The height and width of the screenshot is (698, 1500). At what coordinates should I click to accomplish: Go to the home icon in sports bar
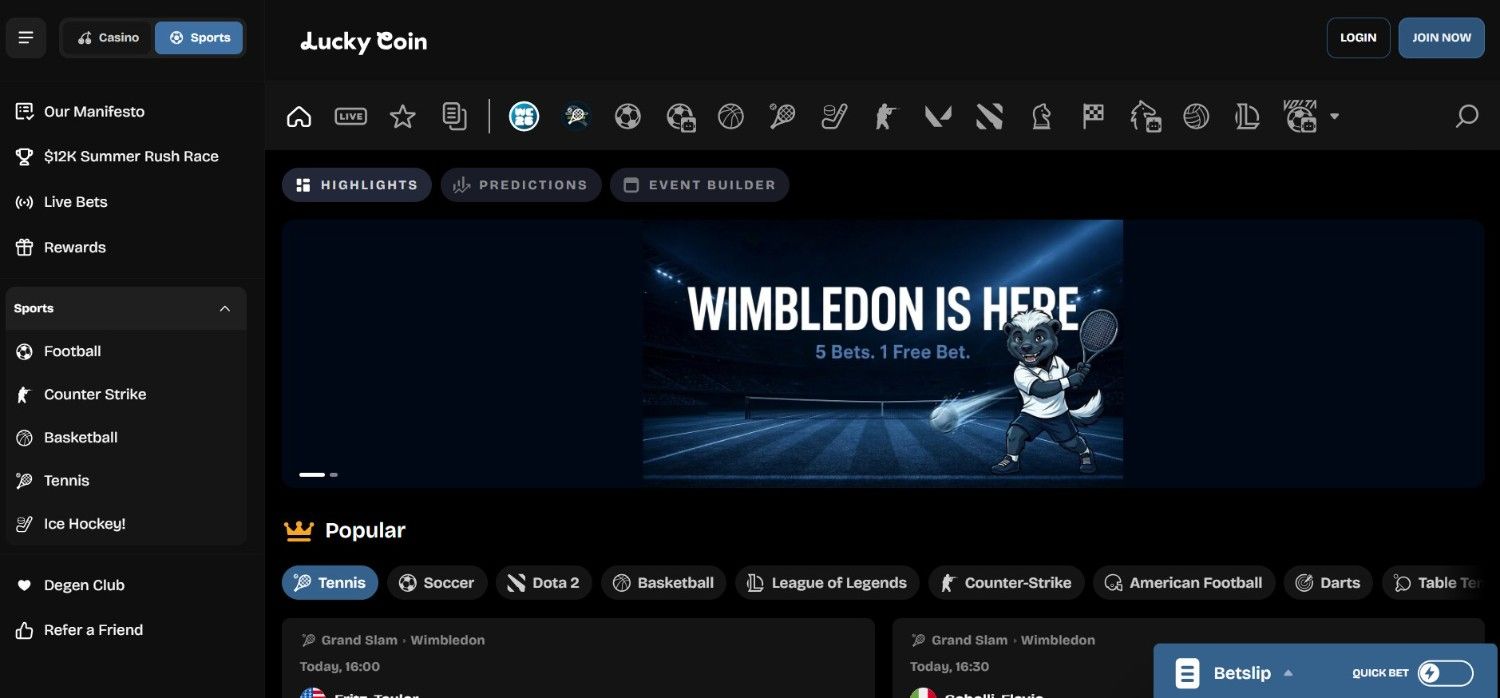point(299,117)
